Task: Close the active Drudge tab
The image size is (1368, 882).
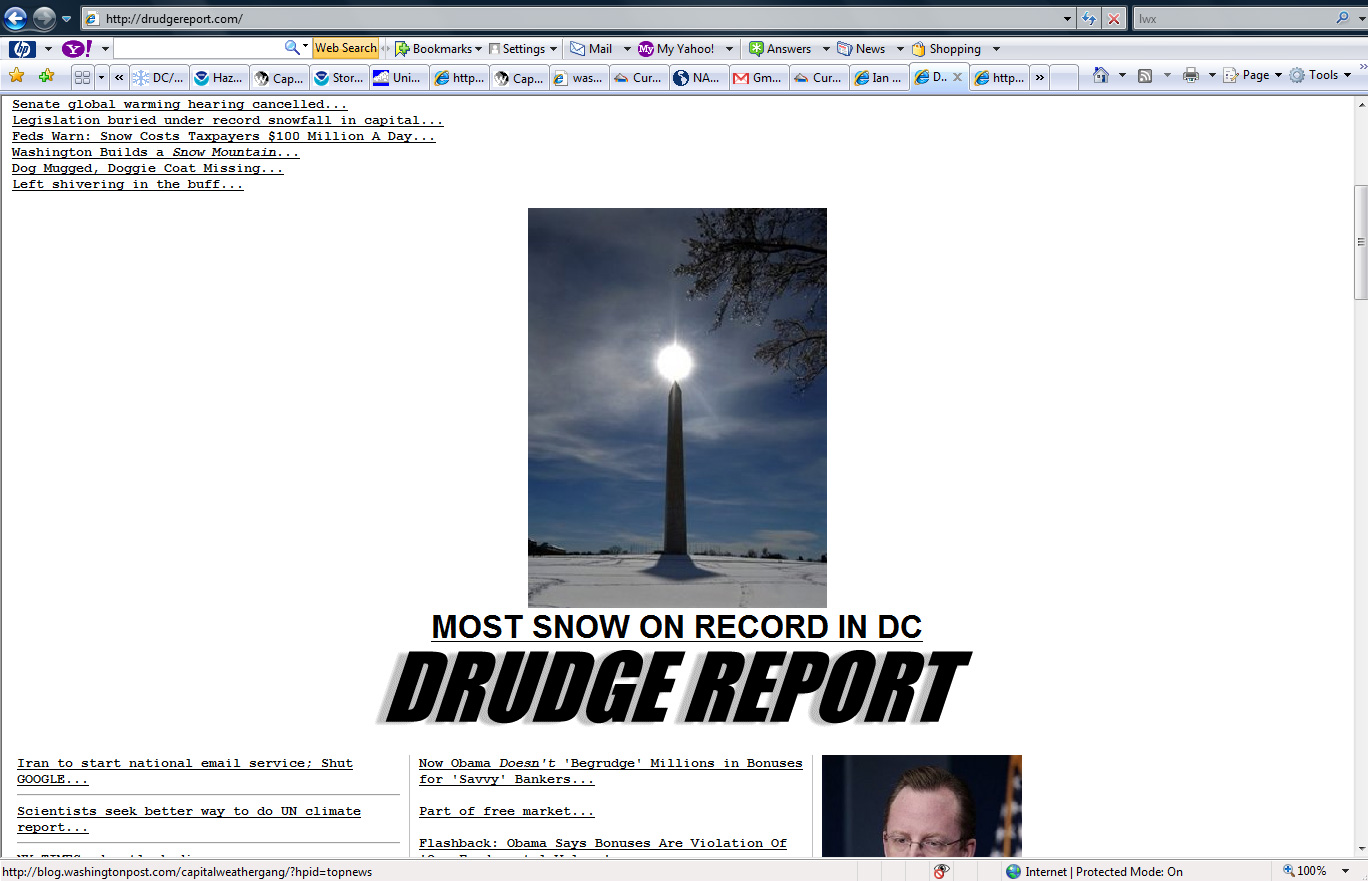Action: [x=957, y=77]
